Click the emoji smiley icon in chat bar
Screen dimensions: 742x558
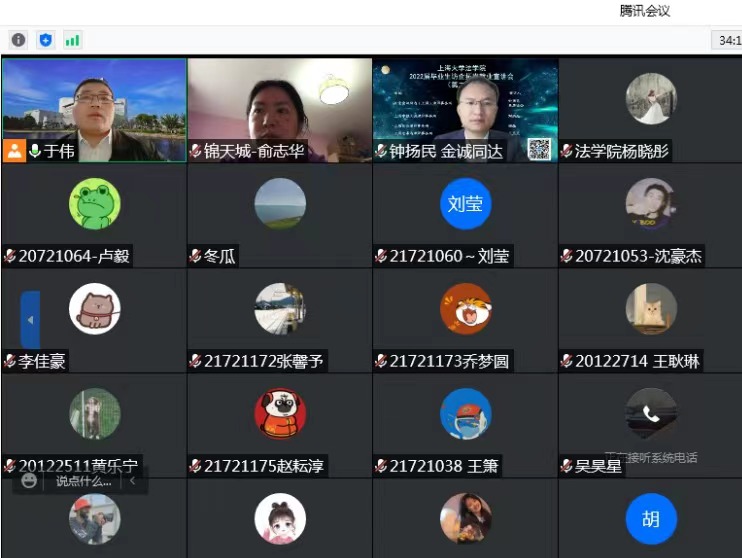click(29, 481)
